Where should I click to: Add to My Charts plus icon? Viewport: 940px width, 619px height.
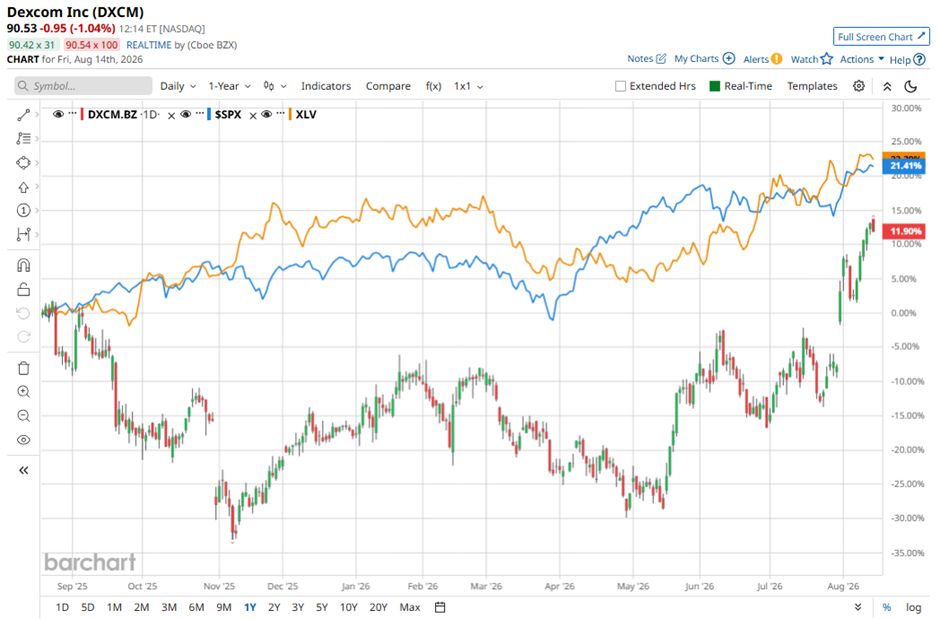[x=729, y=58]
